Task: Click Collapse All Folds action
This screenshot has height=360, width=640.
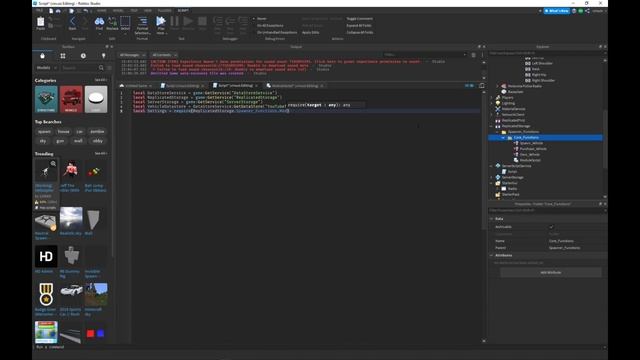Action: point(360,33)
